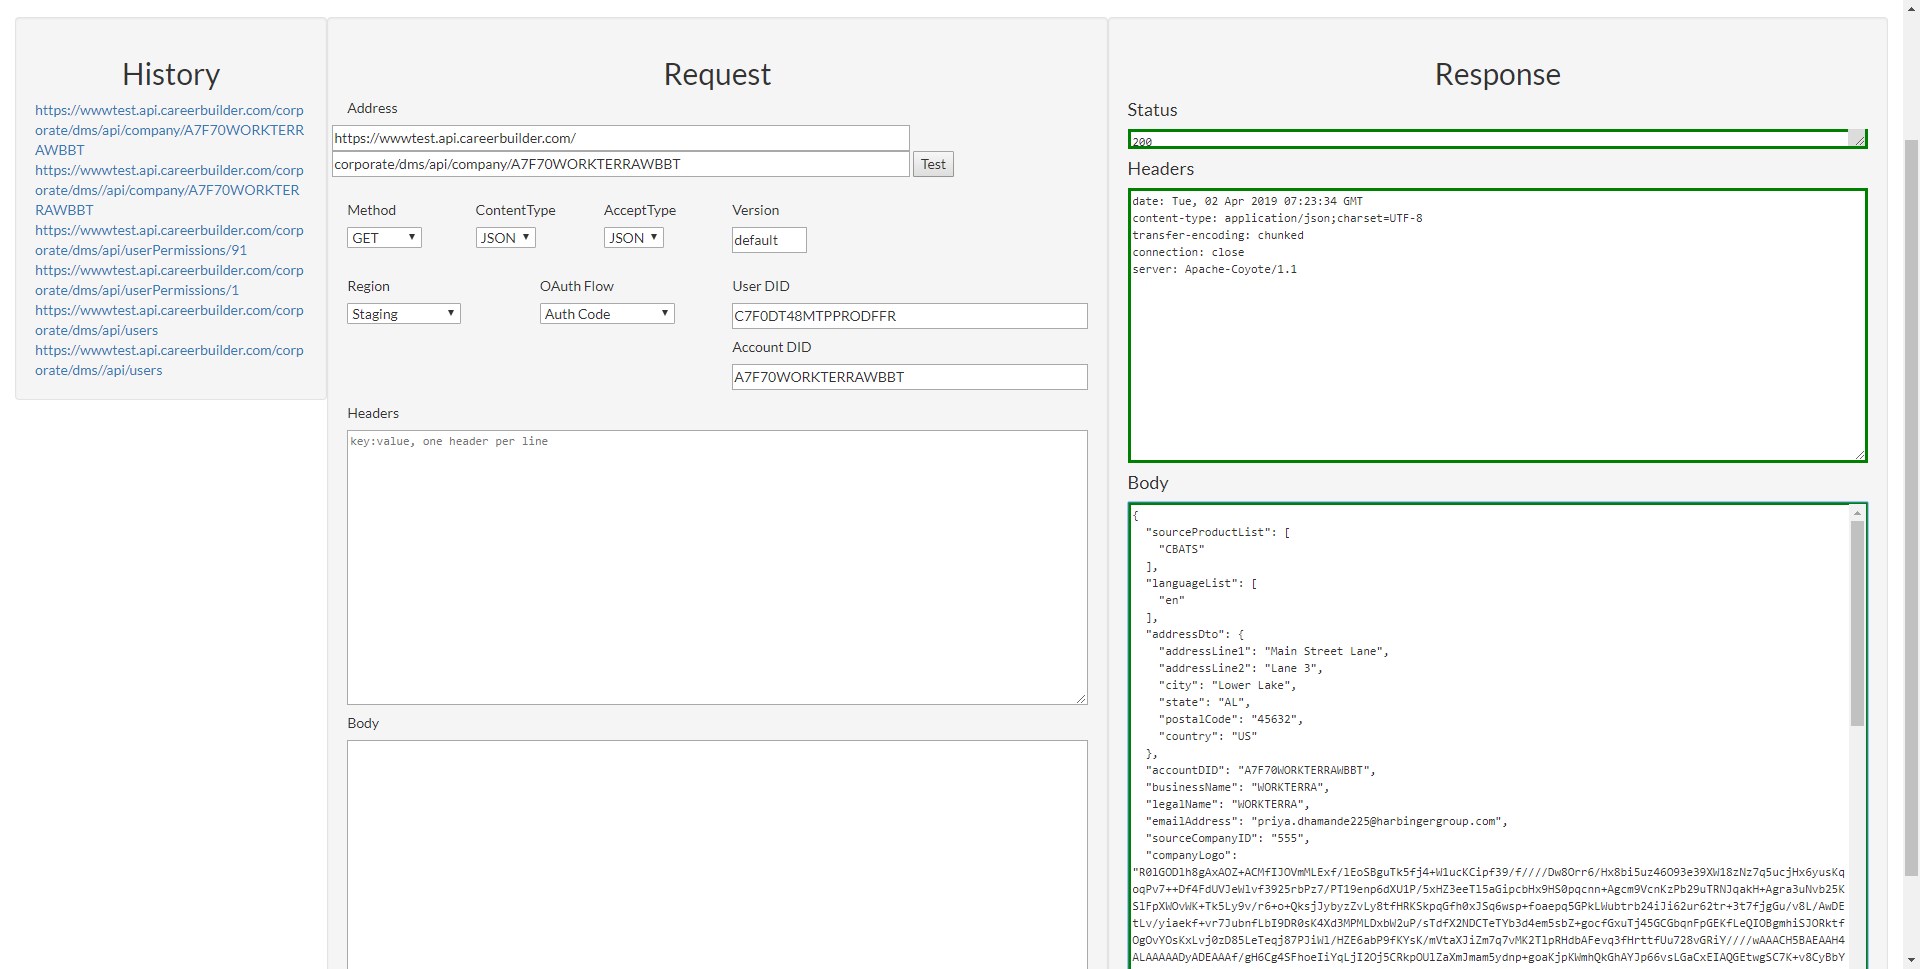This screenshot has width=1920, height=969.
Task: Click the Test button
Action: click(932, 164)
